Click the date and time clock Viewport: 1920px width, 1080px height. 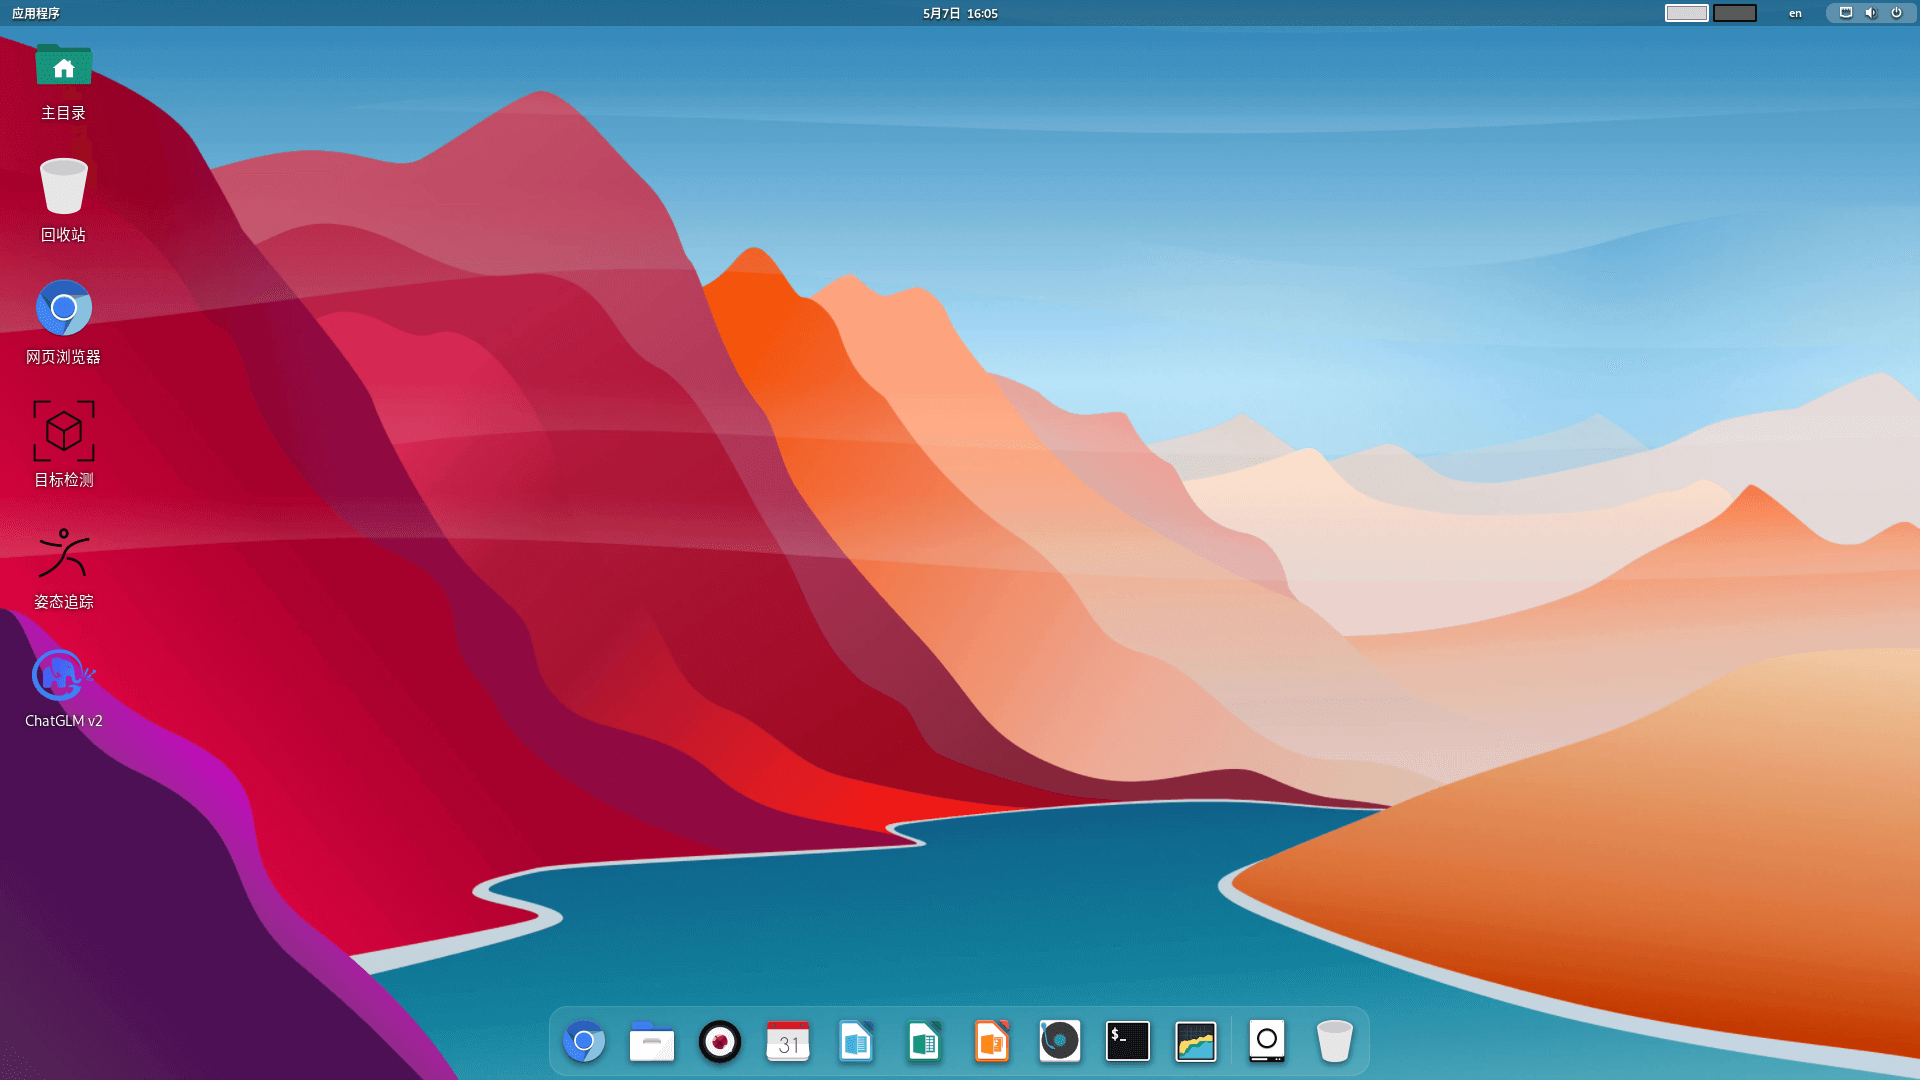(960, 13)
